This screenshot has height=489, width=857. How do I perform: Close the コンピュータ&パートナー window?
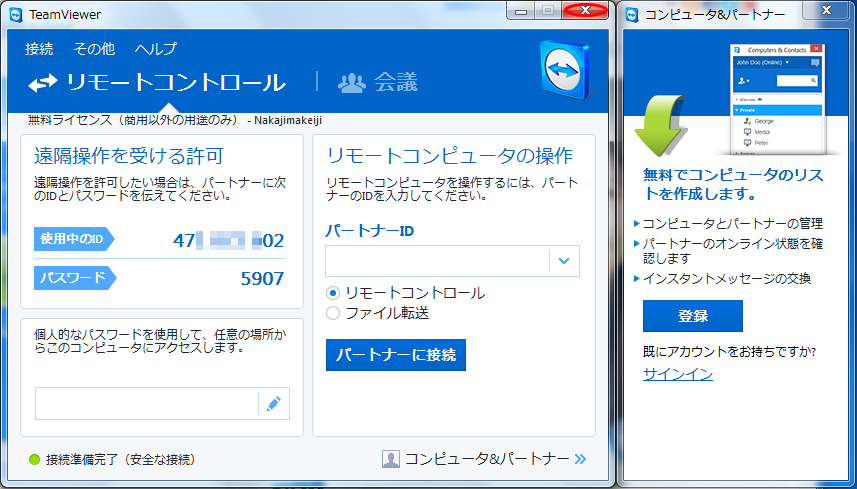pos(826,10)
